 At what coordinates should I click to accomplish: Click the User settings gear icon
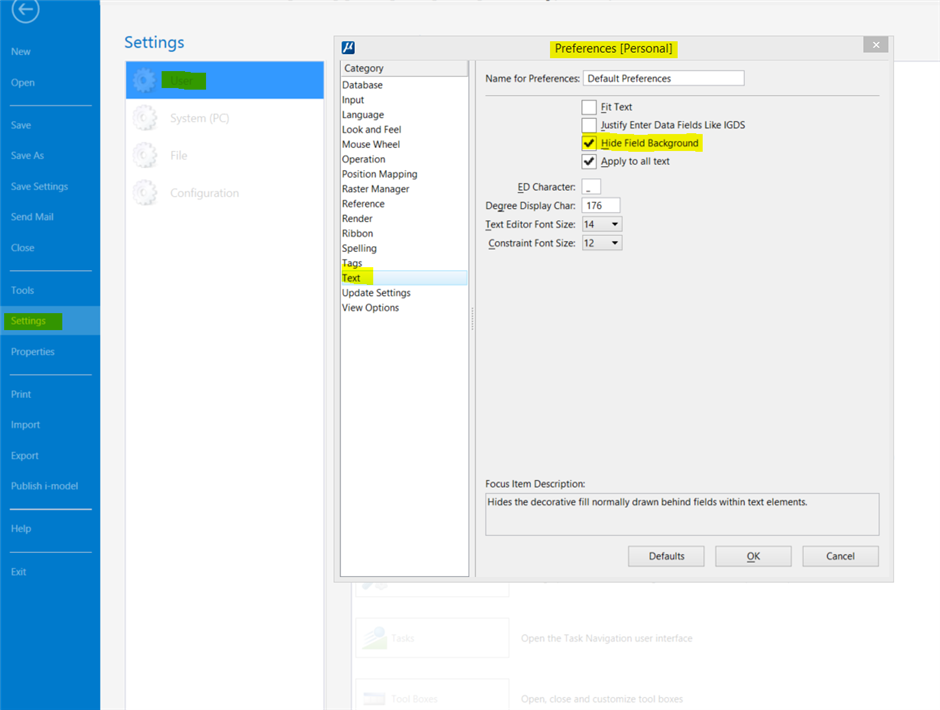pyautogui.click(x=144, y=78)
